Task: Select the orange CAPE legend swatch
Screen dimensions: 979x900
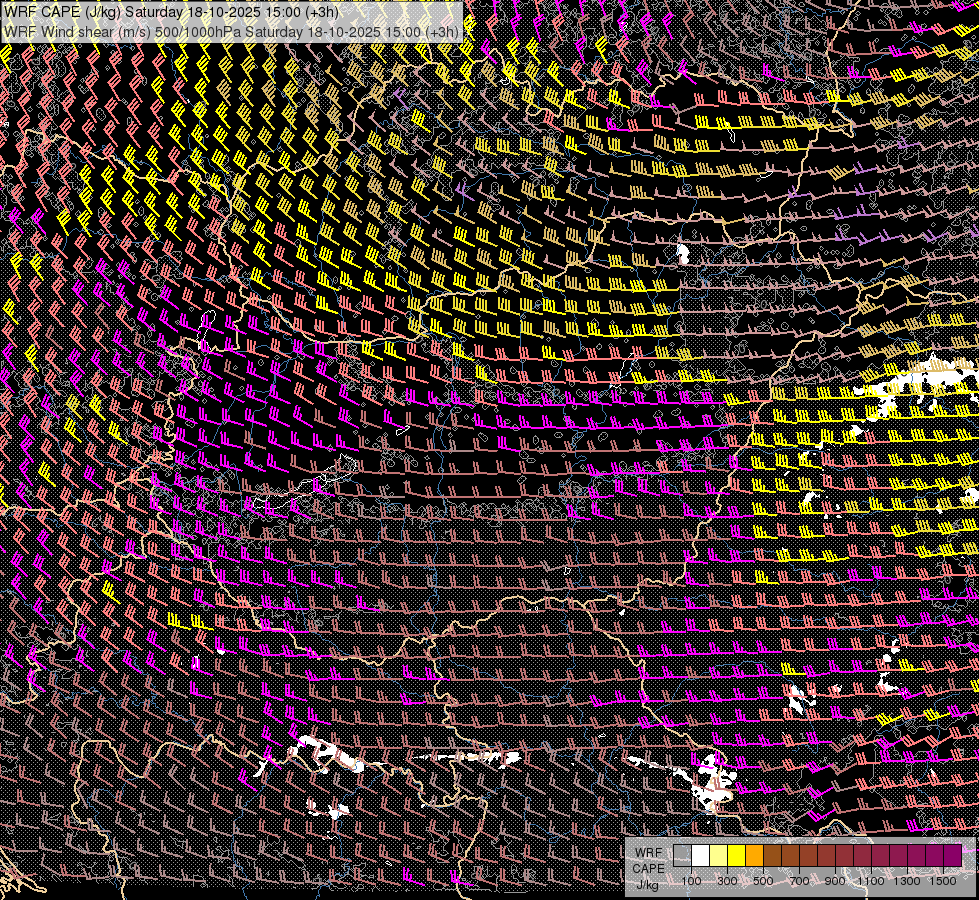Action: click(754, 856)
